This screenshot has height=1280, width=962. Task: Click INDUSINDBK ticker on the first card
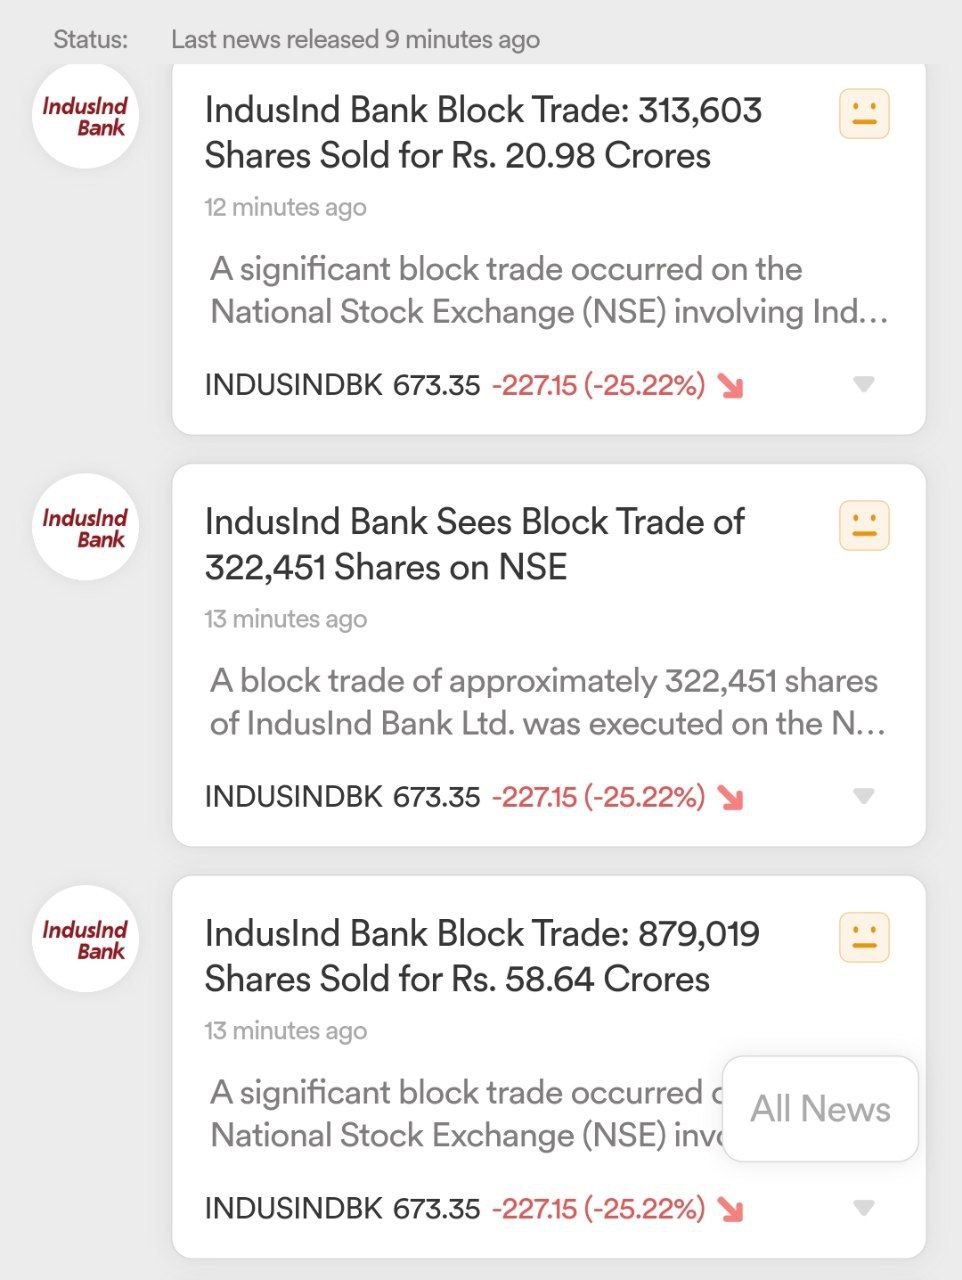click(x=293, y=385)
